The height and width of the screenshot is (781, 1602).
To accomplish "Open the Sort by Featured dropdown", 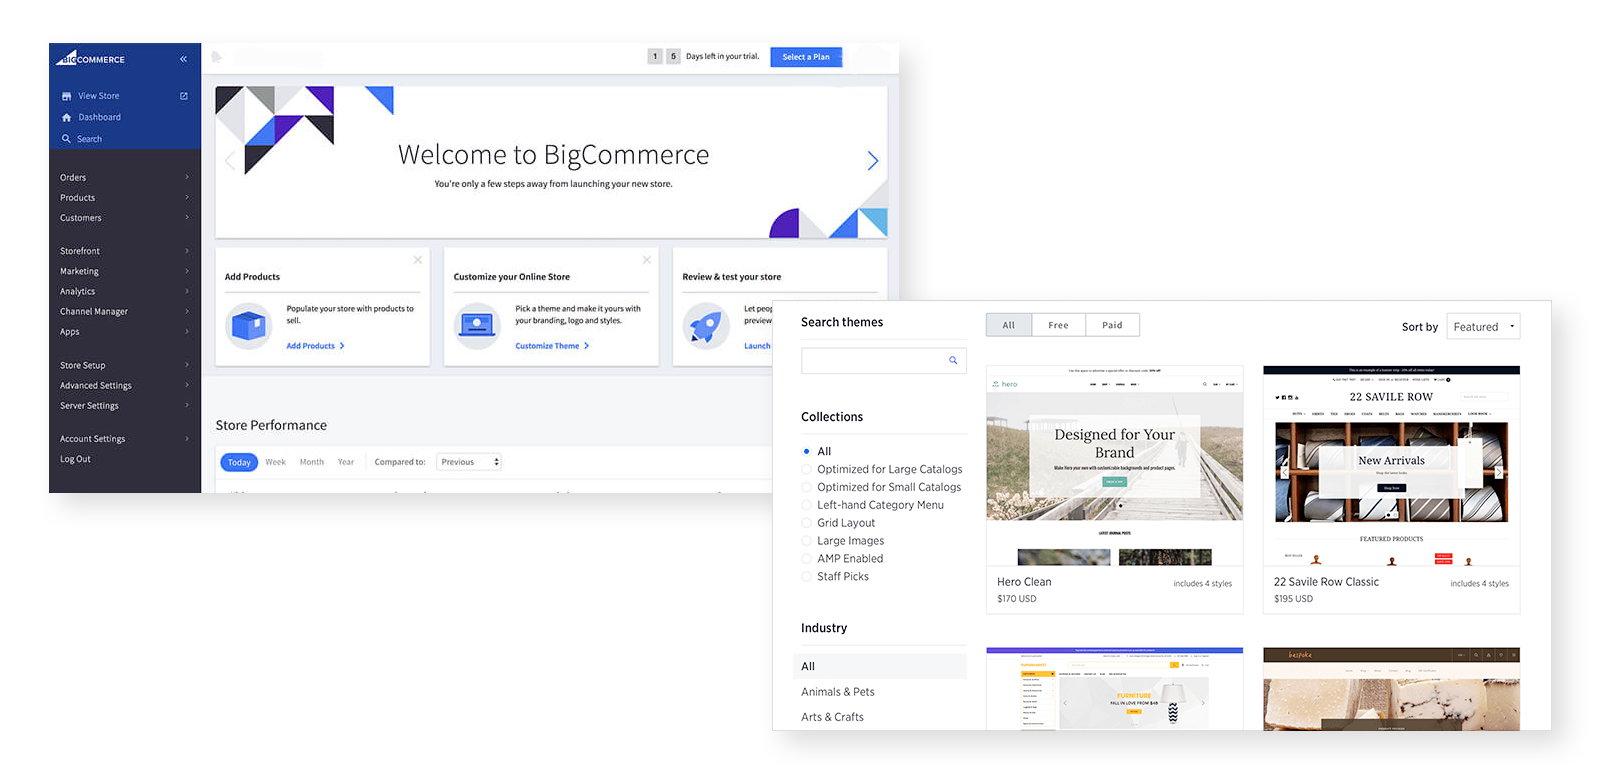I will tap(1483, 327).
